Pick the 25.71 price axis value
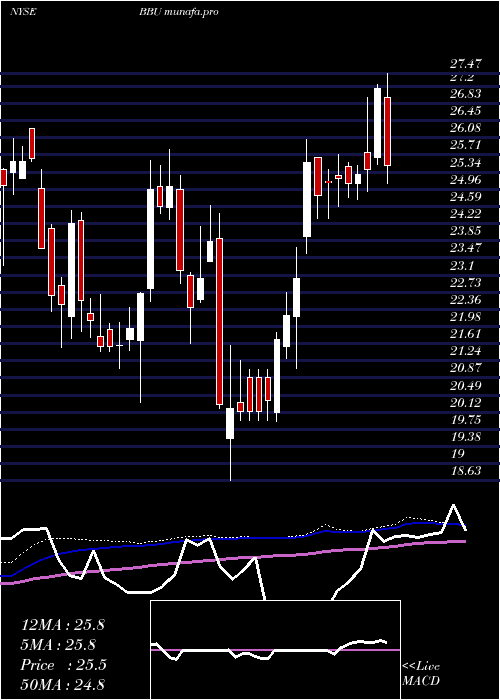Viewport: 500px width, 700px height. click(466, 146)
